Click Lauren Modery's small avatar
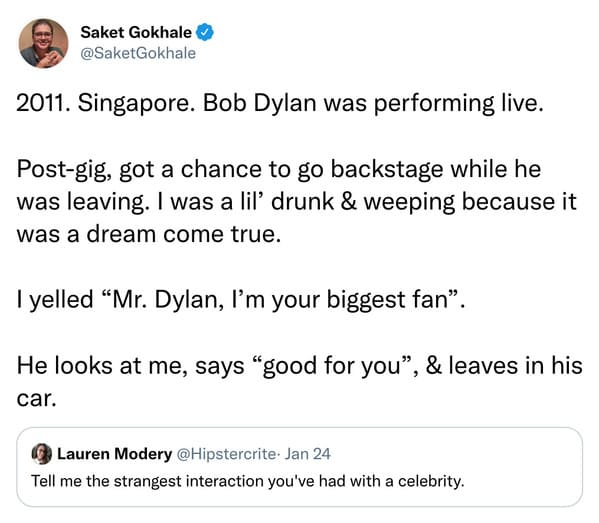Viewport: 599px width, 523px height. click(x=42, y=454)
